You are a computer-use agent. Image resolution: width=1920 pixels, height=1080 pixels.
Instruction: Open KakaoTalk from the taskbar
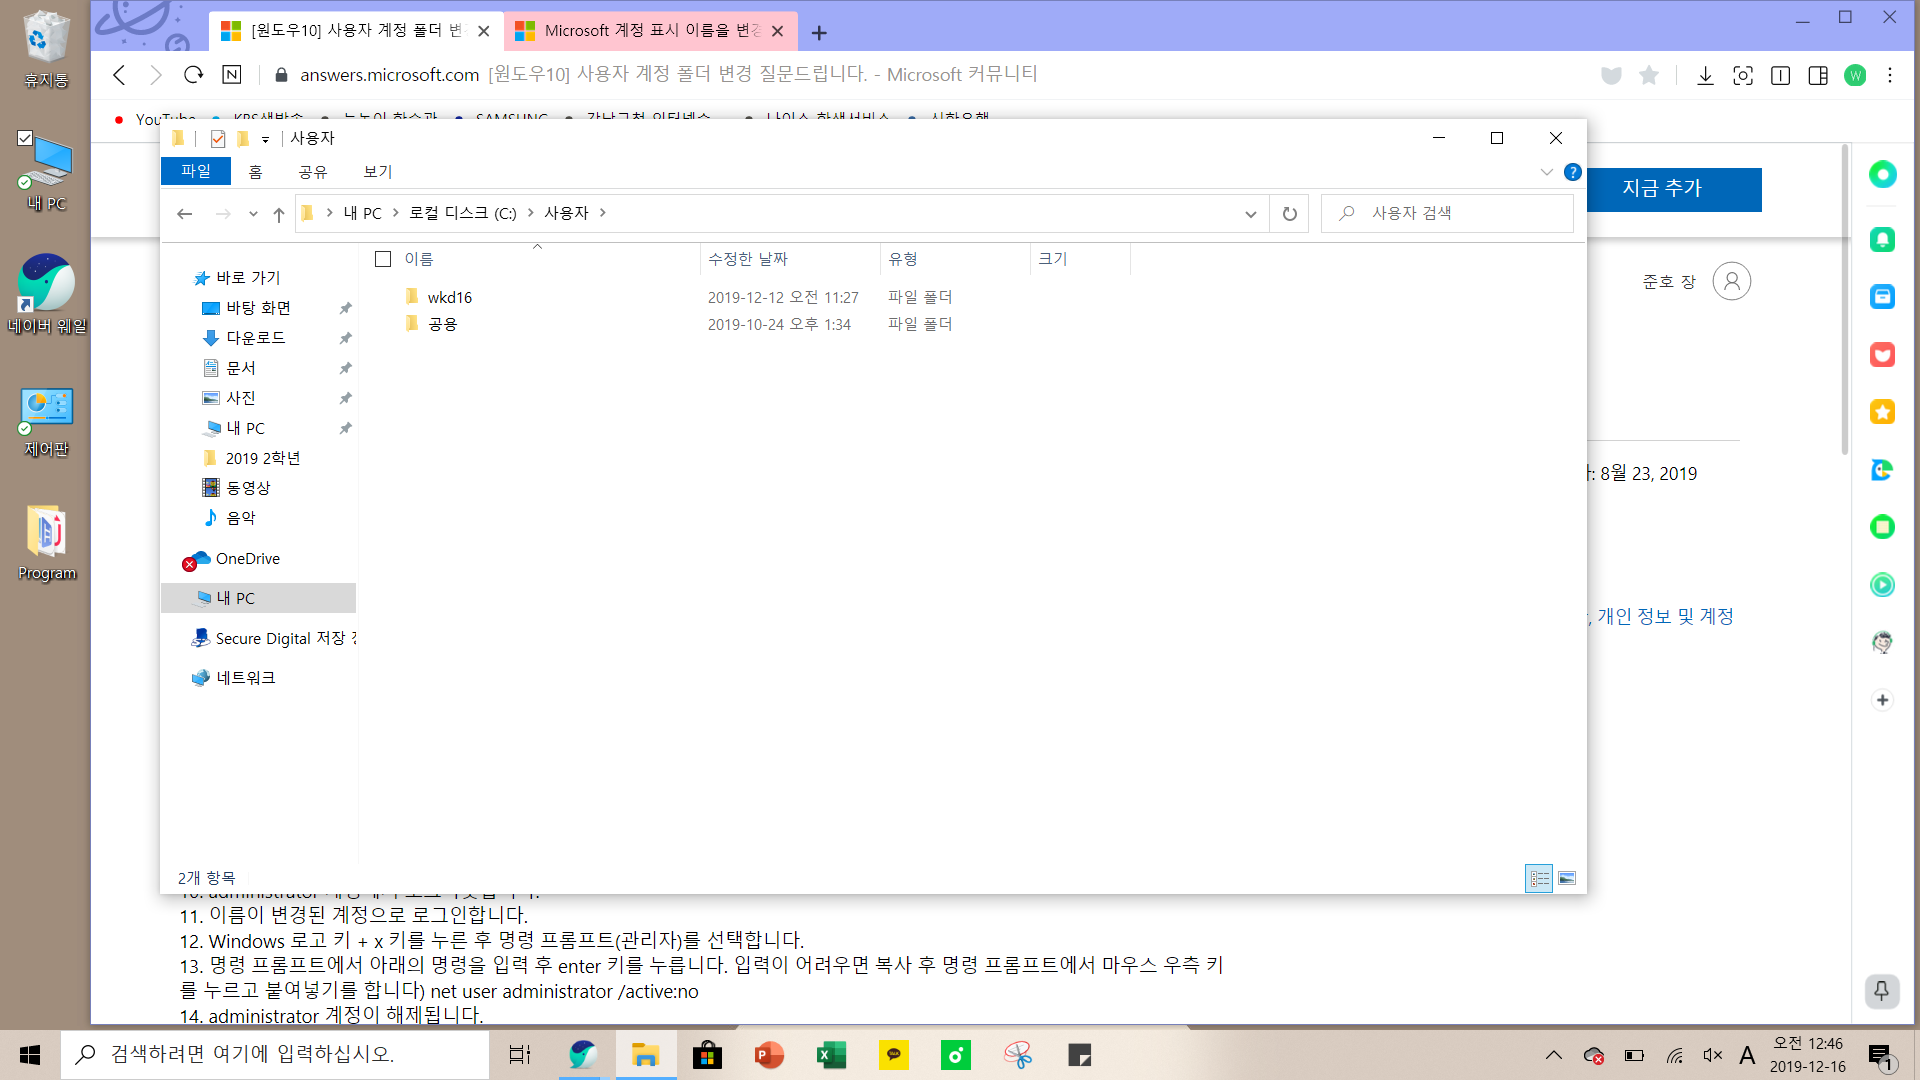[893, 1055]
